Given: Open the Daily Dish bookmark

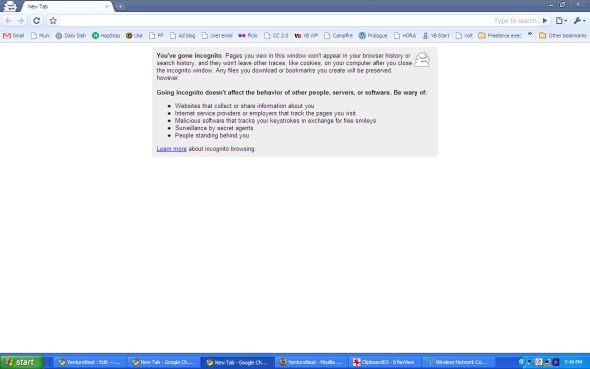Looking at the screenshot, I should 71,36.
